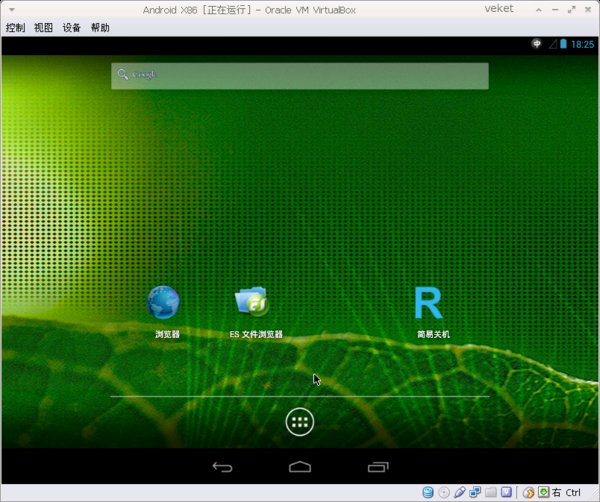The image size is (600, 502).
Task: Click the 18:25 clock
Action: tap(582, 44)
